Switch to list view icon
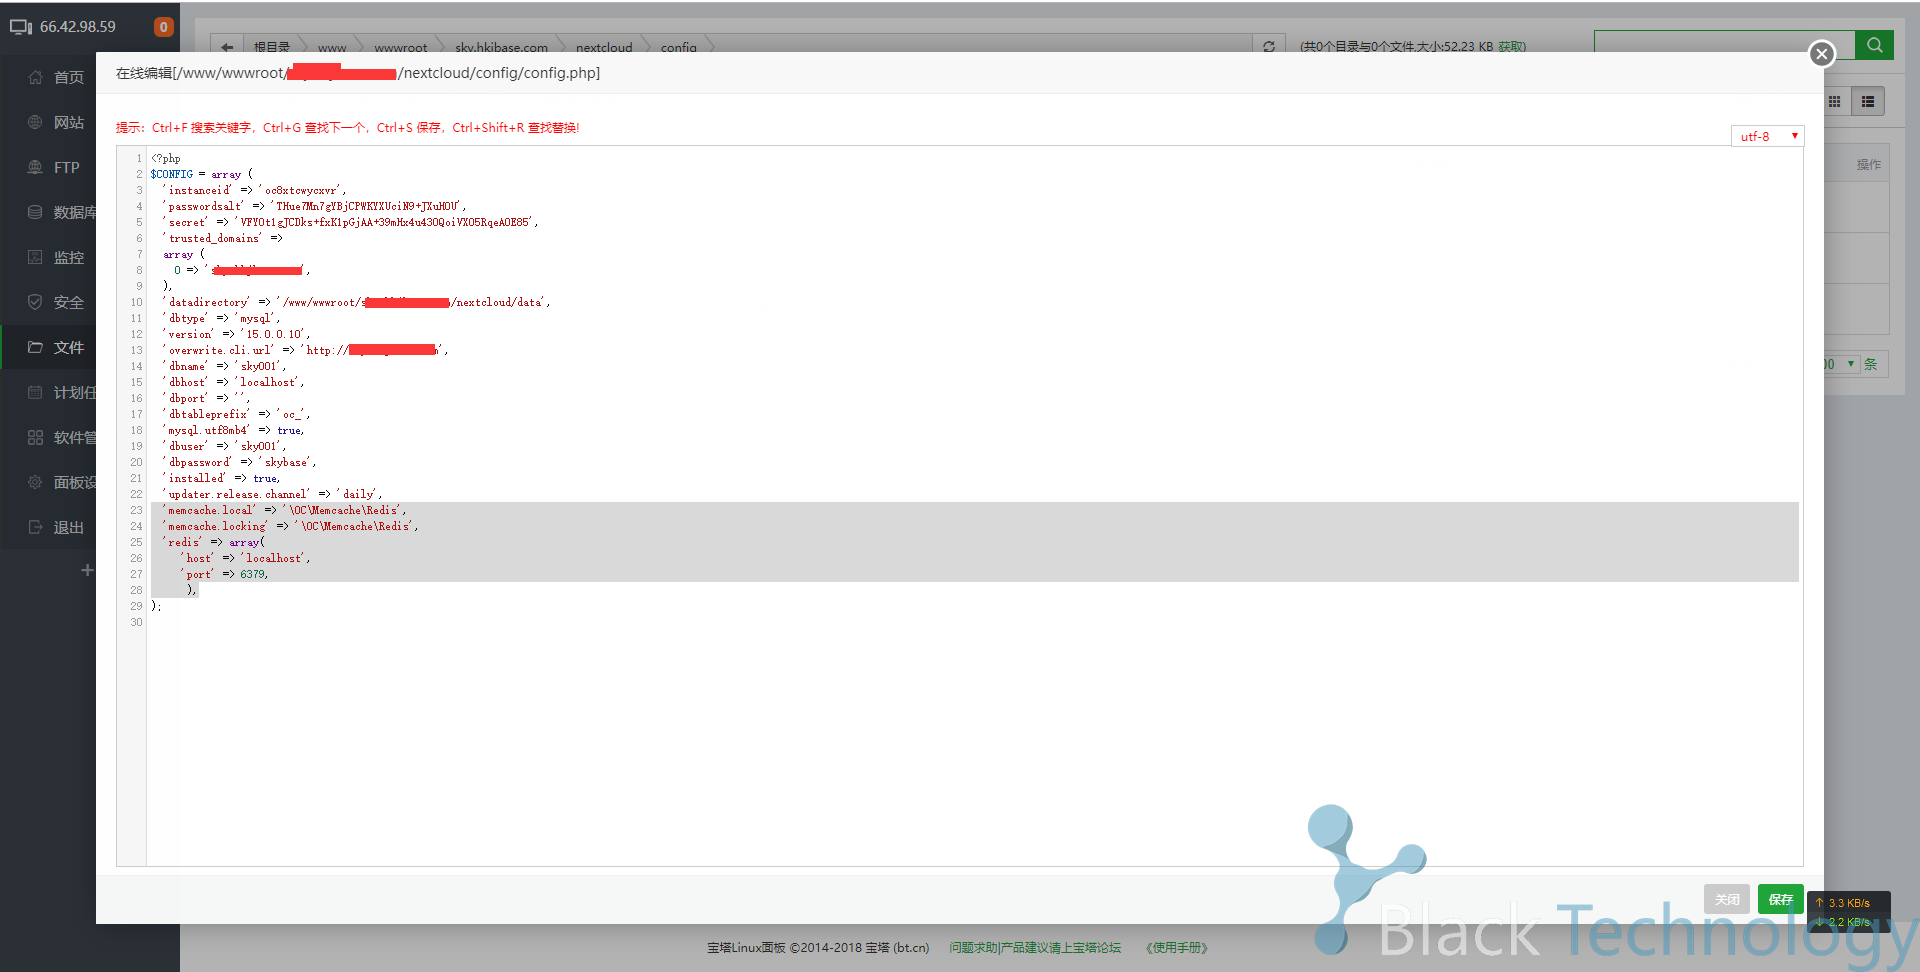Image resolution: width=1920 pixels, height=972 pixels. (1867, 102)
